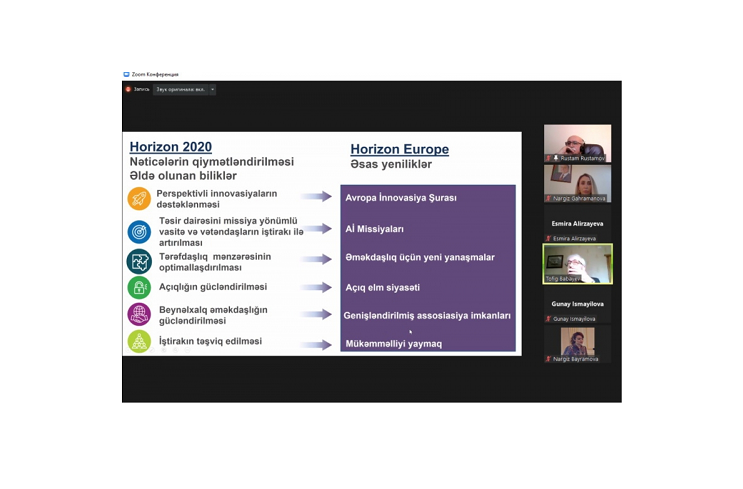Click the lime pyramid people icon on slide

[139, 341]
